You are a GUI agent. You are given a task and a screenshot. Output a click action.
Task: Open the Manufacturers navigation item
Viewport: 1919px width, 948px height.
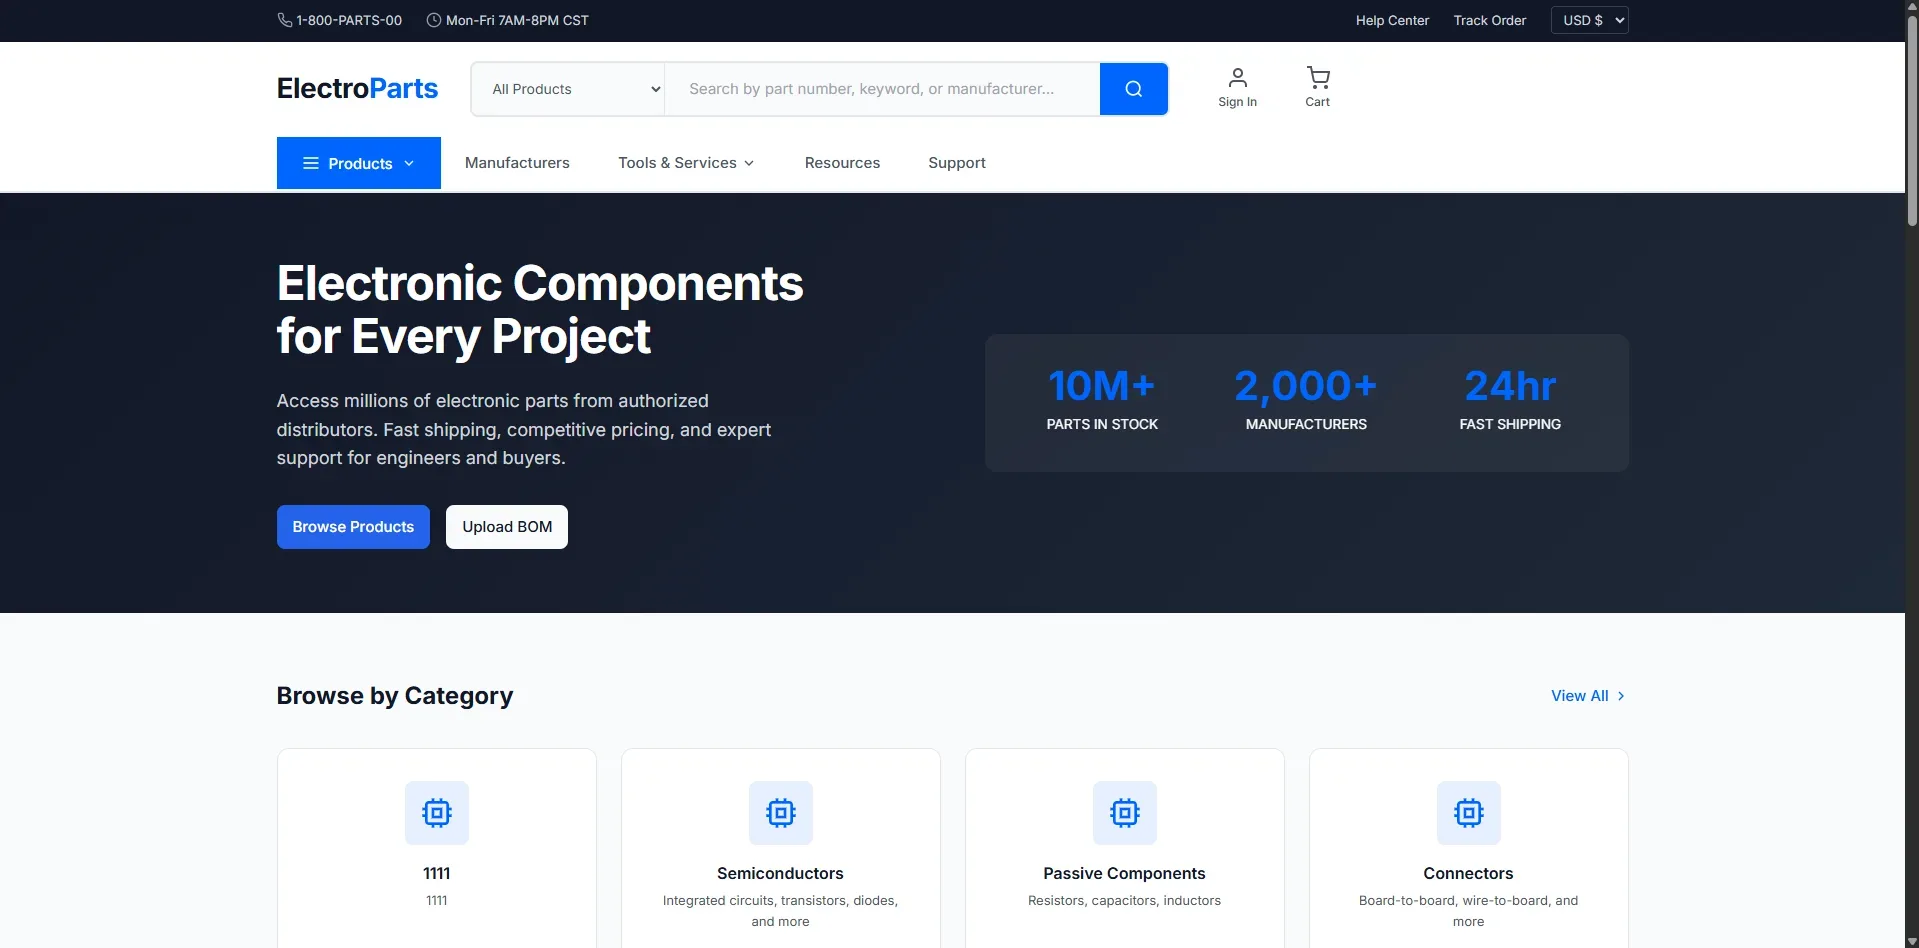[x=516, y=162]
